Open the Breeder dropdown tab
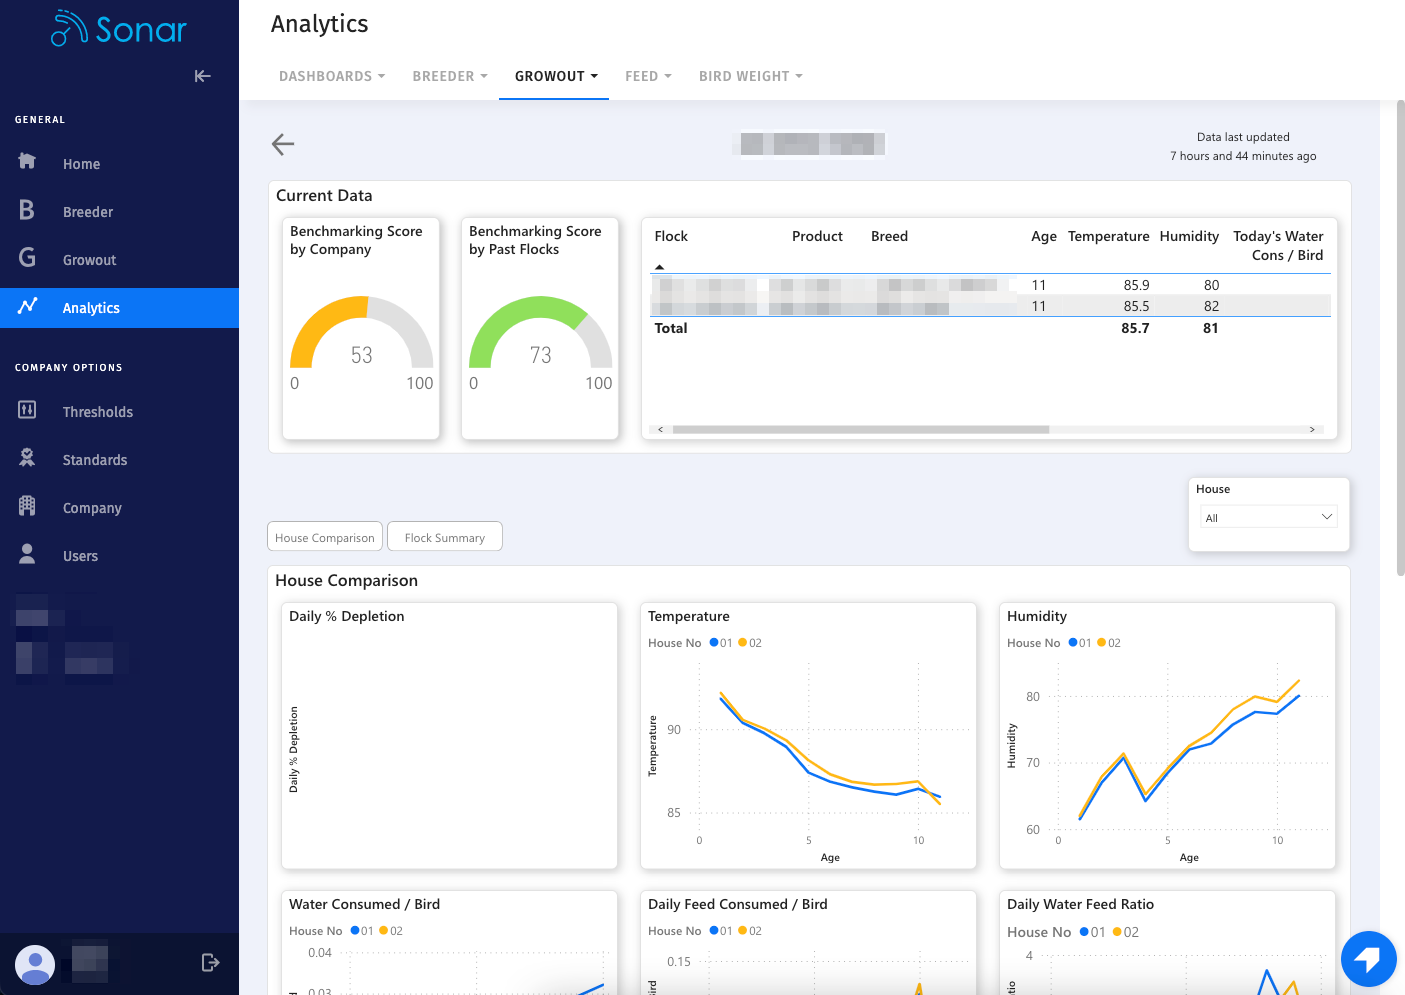Viewport: 1405px width, 995px height. (x=450, y=76)
